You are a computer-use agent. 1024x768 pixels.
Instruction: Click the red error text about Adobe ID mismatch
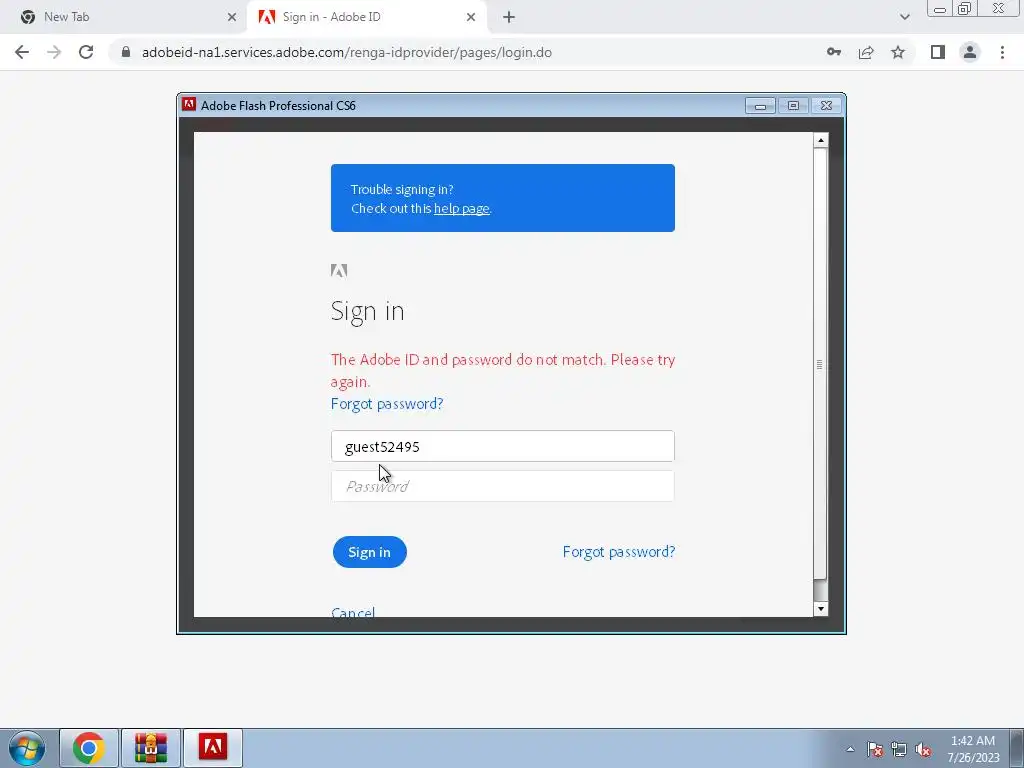[503, 370]
